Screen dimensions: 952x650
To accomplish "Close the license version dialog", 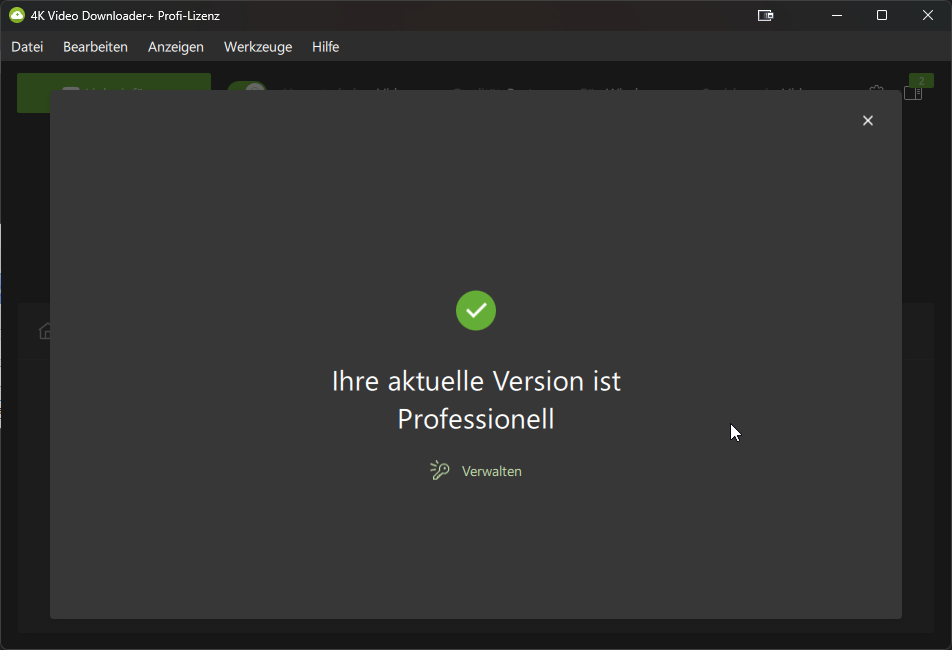I will pyautogui.click(x=868, y=121).
